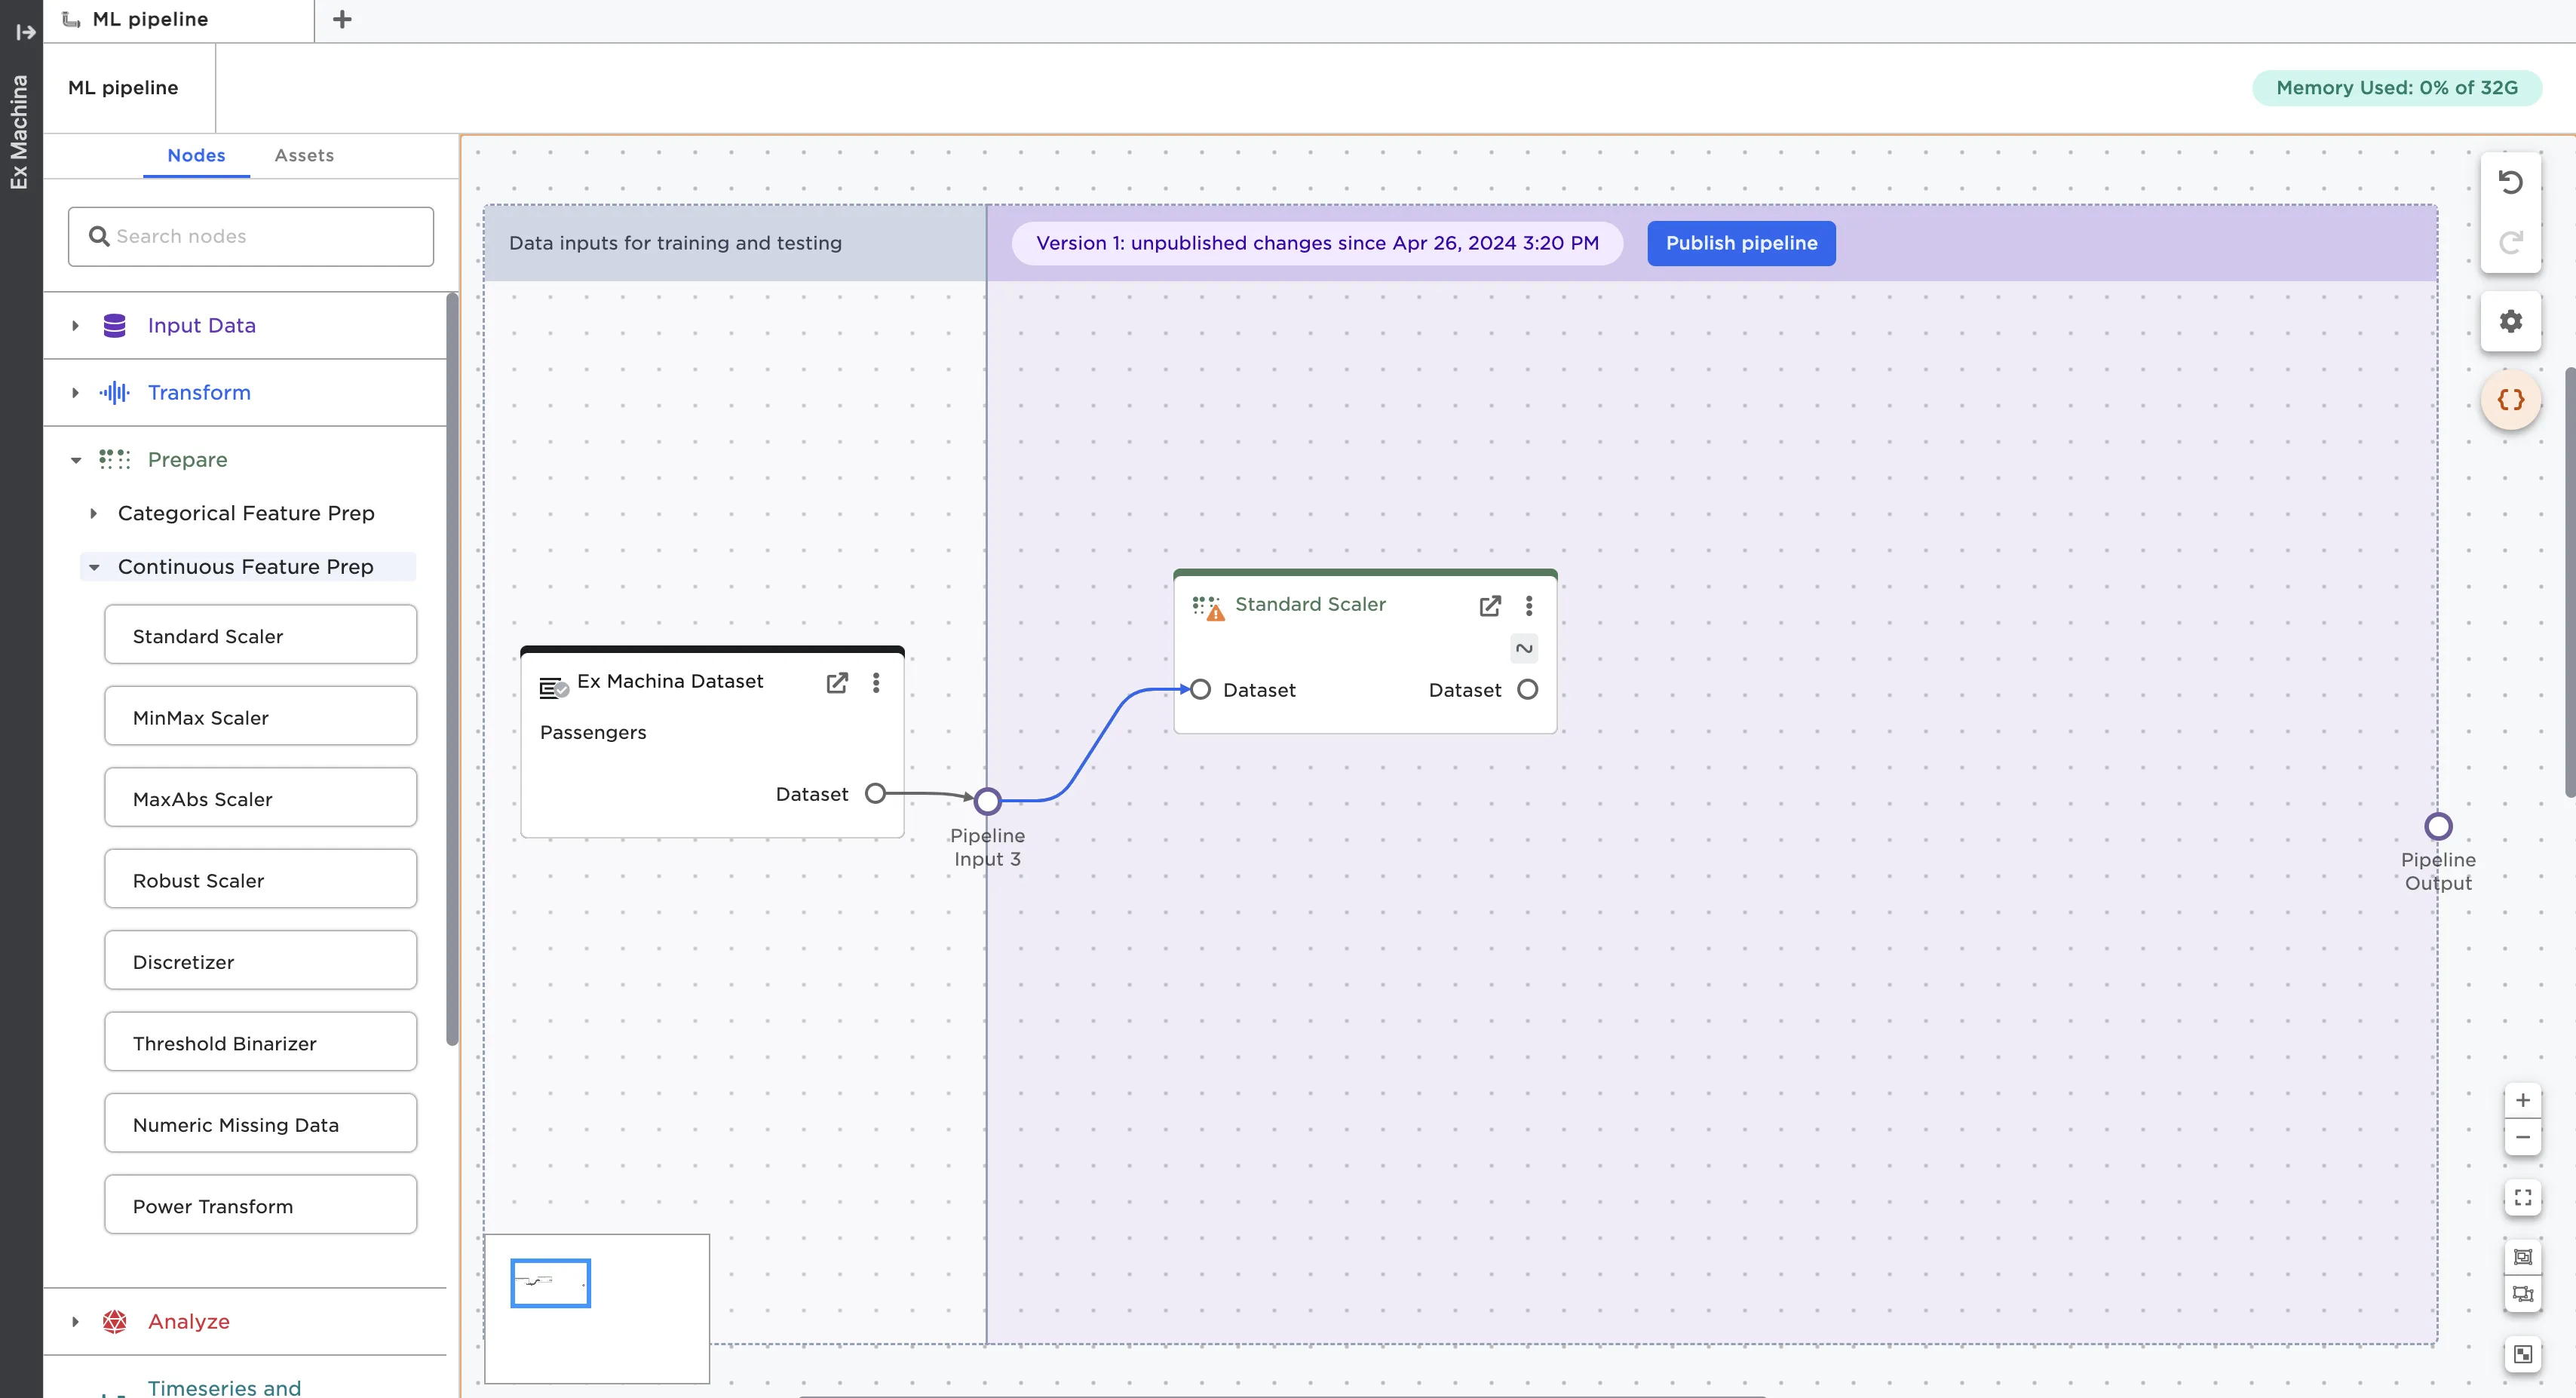Open Ex Machina Dataset node three-dot menu
The height and width of the screenshot is (1398, 2576).
pyautogui.click(x=876, y=683)
